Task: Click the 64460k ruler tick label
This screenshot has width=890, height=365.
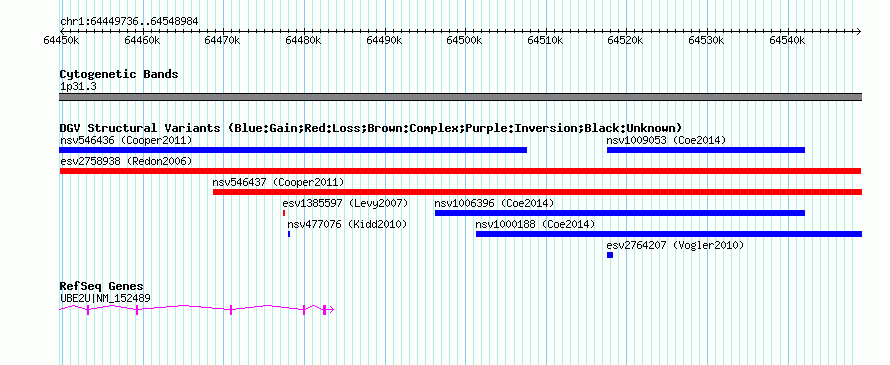Action: (x=142, y=40)
